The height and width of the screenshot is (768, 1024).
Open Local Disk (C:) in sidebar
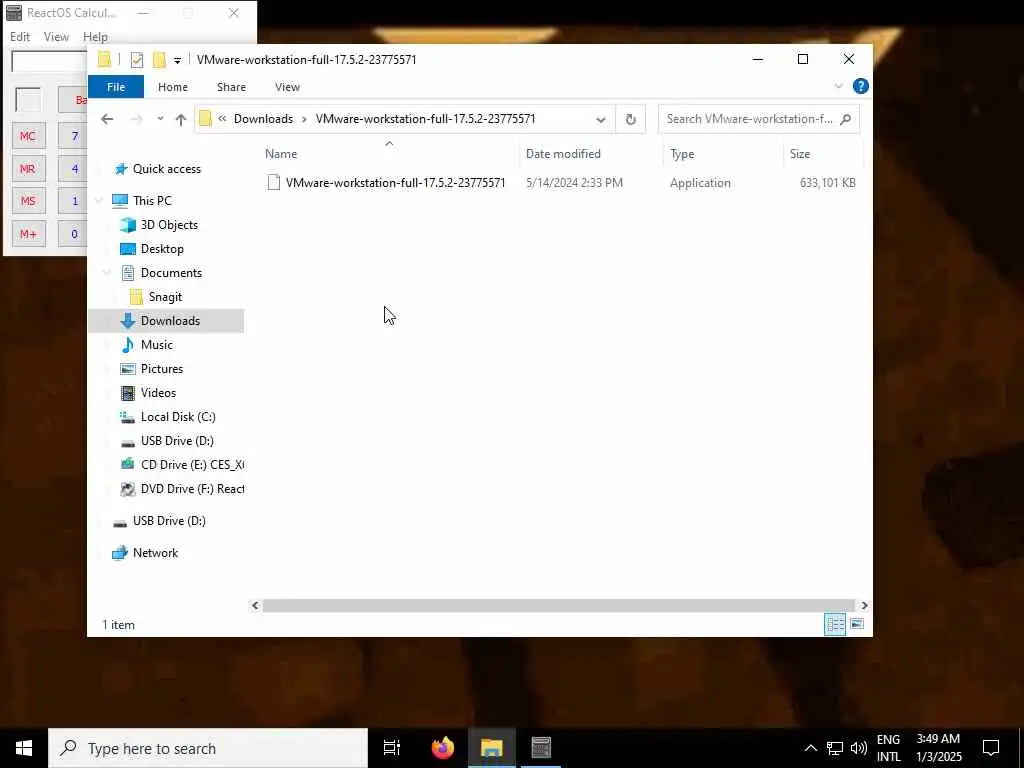tap(178, 417)
